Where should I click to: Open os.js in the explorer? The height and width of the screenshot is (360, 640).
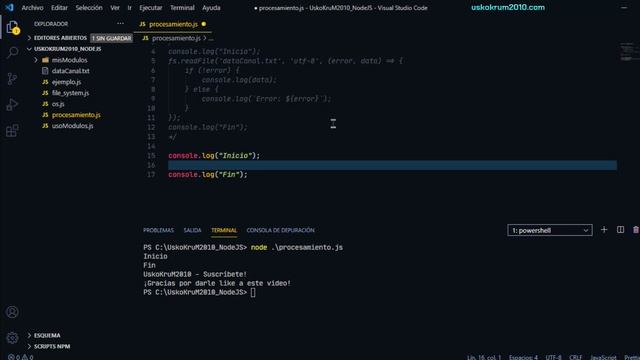click(58, 104)
